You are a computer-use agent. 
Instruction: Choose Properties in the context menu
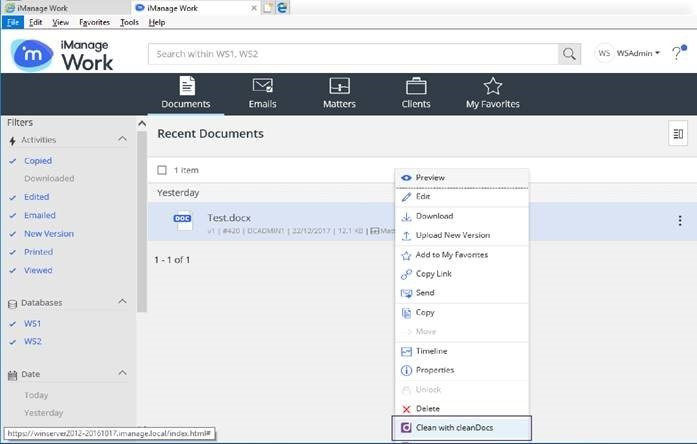coord(461,370)
